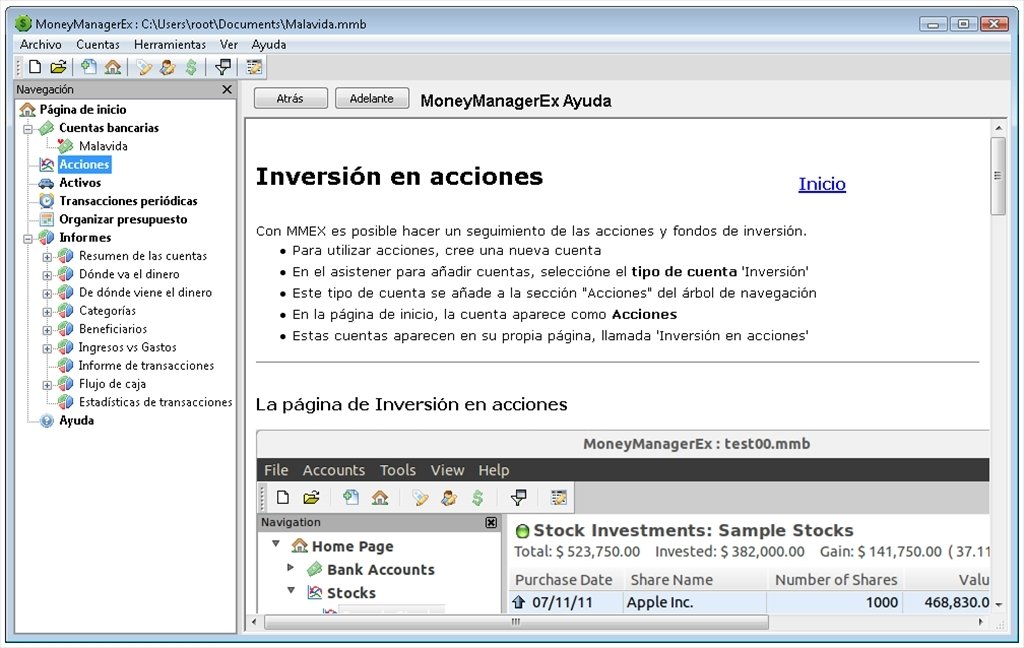Click the Adelante button
The image size is (1024, 648).
pos(372,99)
